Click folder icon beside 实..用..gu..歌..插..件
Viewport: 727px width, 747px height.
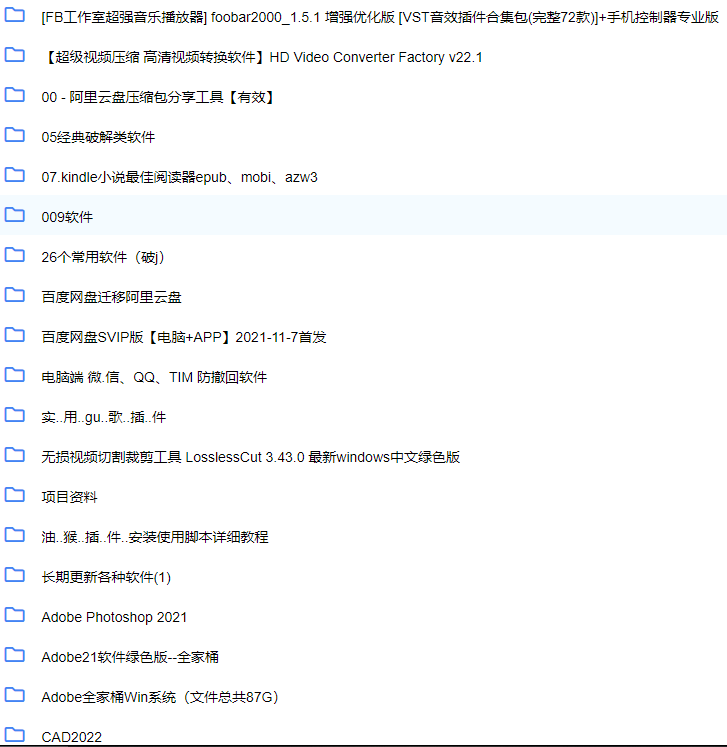pos(14,415)
